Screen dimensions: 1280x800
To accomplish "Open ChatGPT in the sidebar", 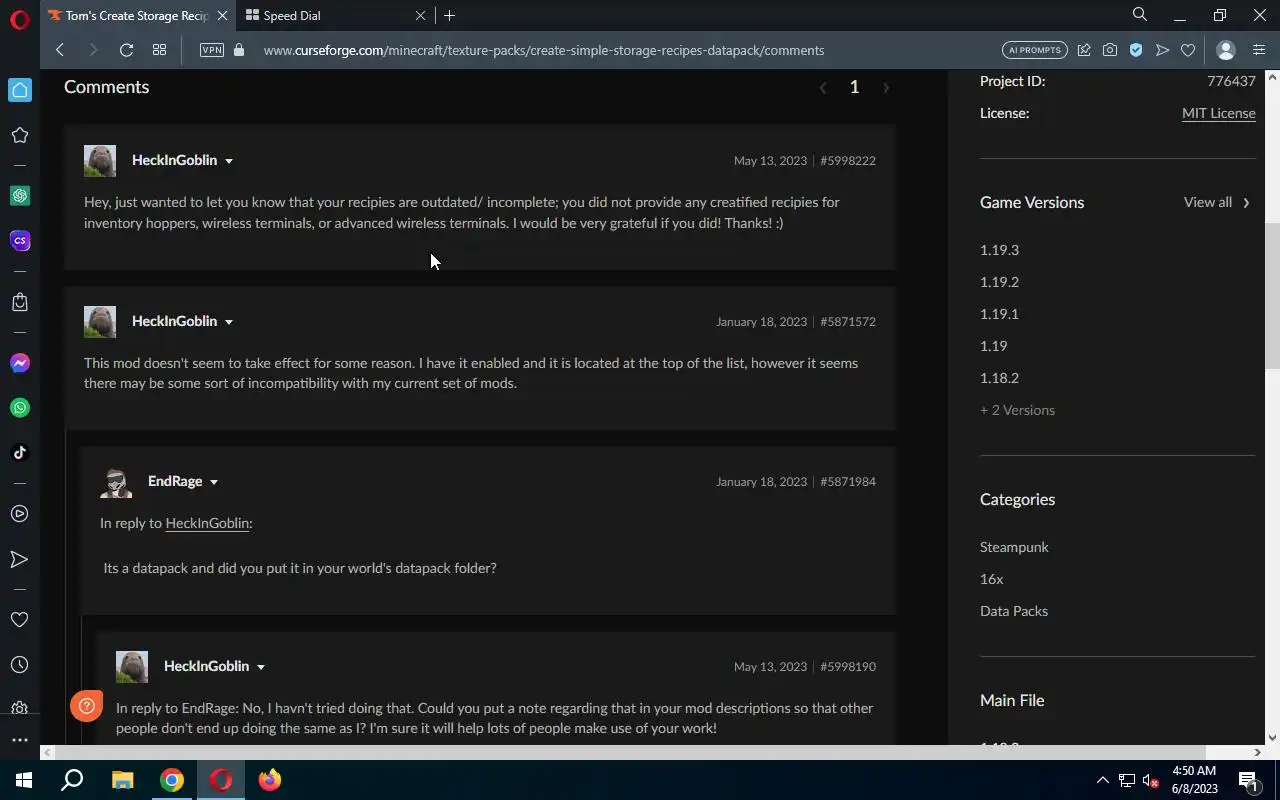I will click(x=19, y=196).
